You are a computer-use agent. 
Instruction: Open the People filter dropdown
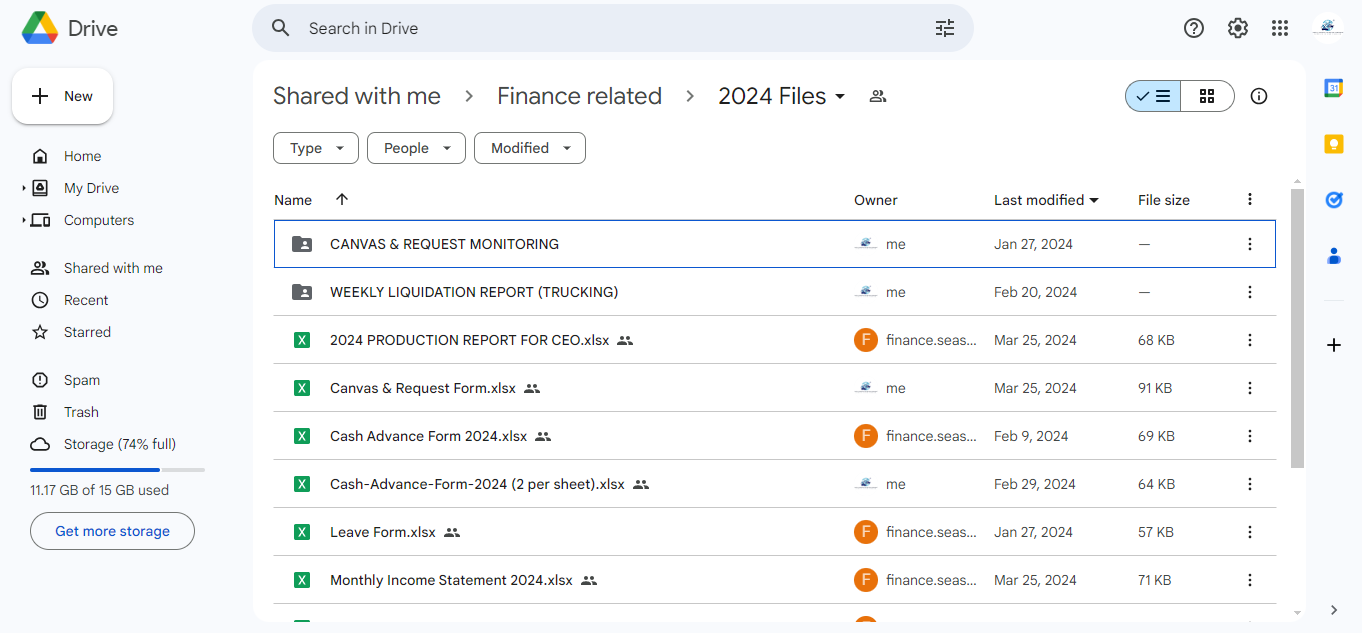tap(416, 148)
